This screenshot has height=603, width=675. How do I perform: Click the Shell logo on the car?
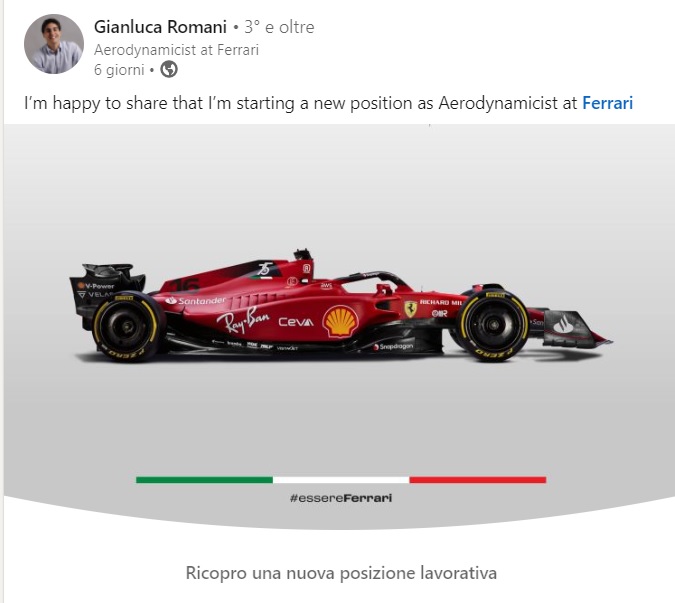point(340,321)
